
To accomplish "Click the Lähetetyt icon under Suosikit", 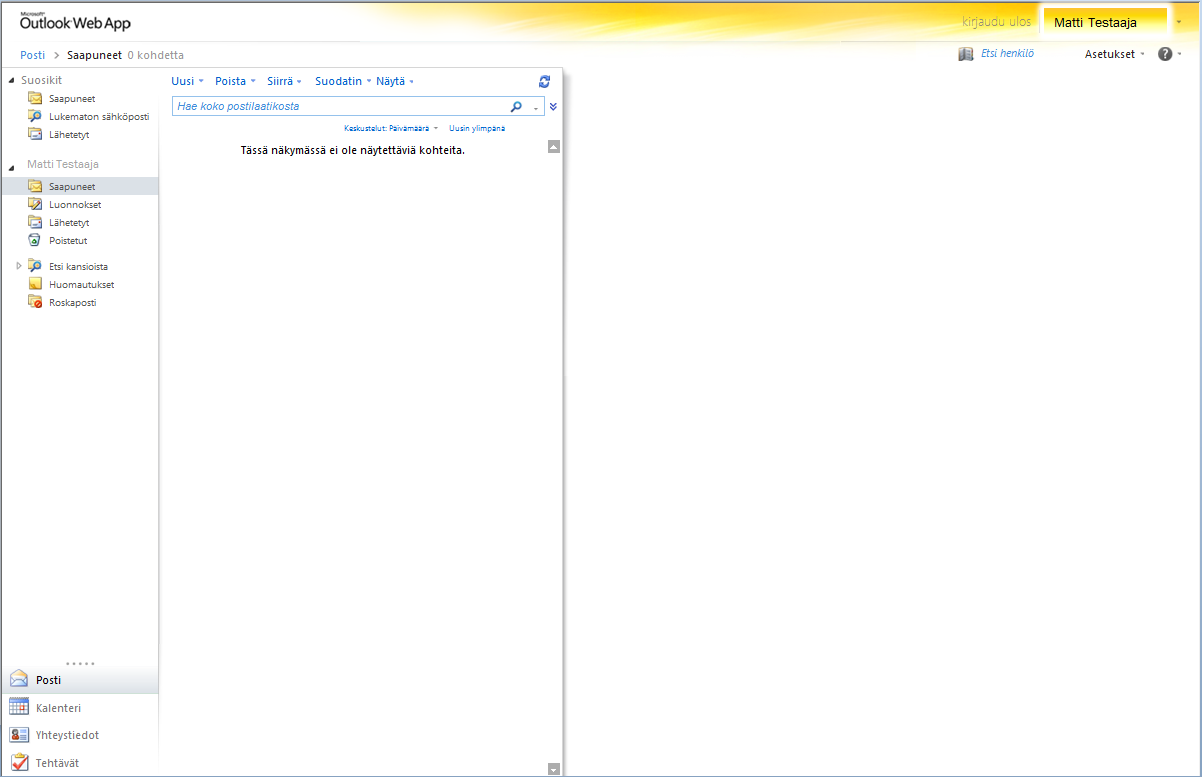I will coord(35,134).
